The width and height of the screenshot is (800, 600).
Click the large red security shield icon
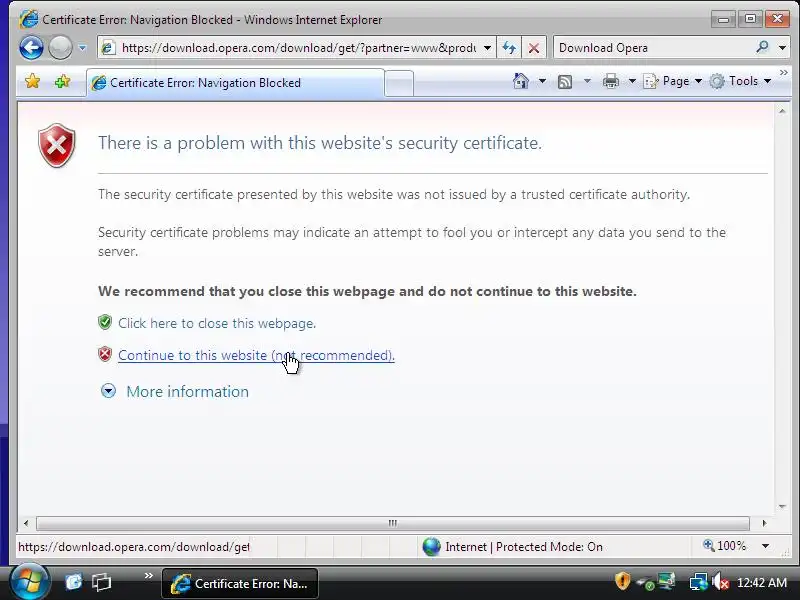57,145
